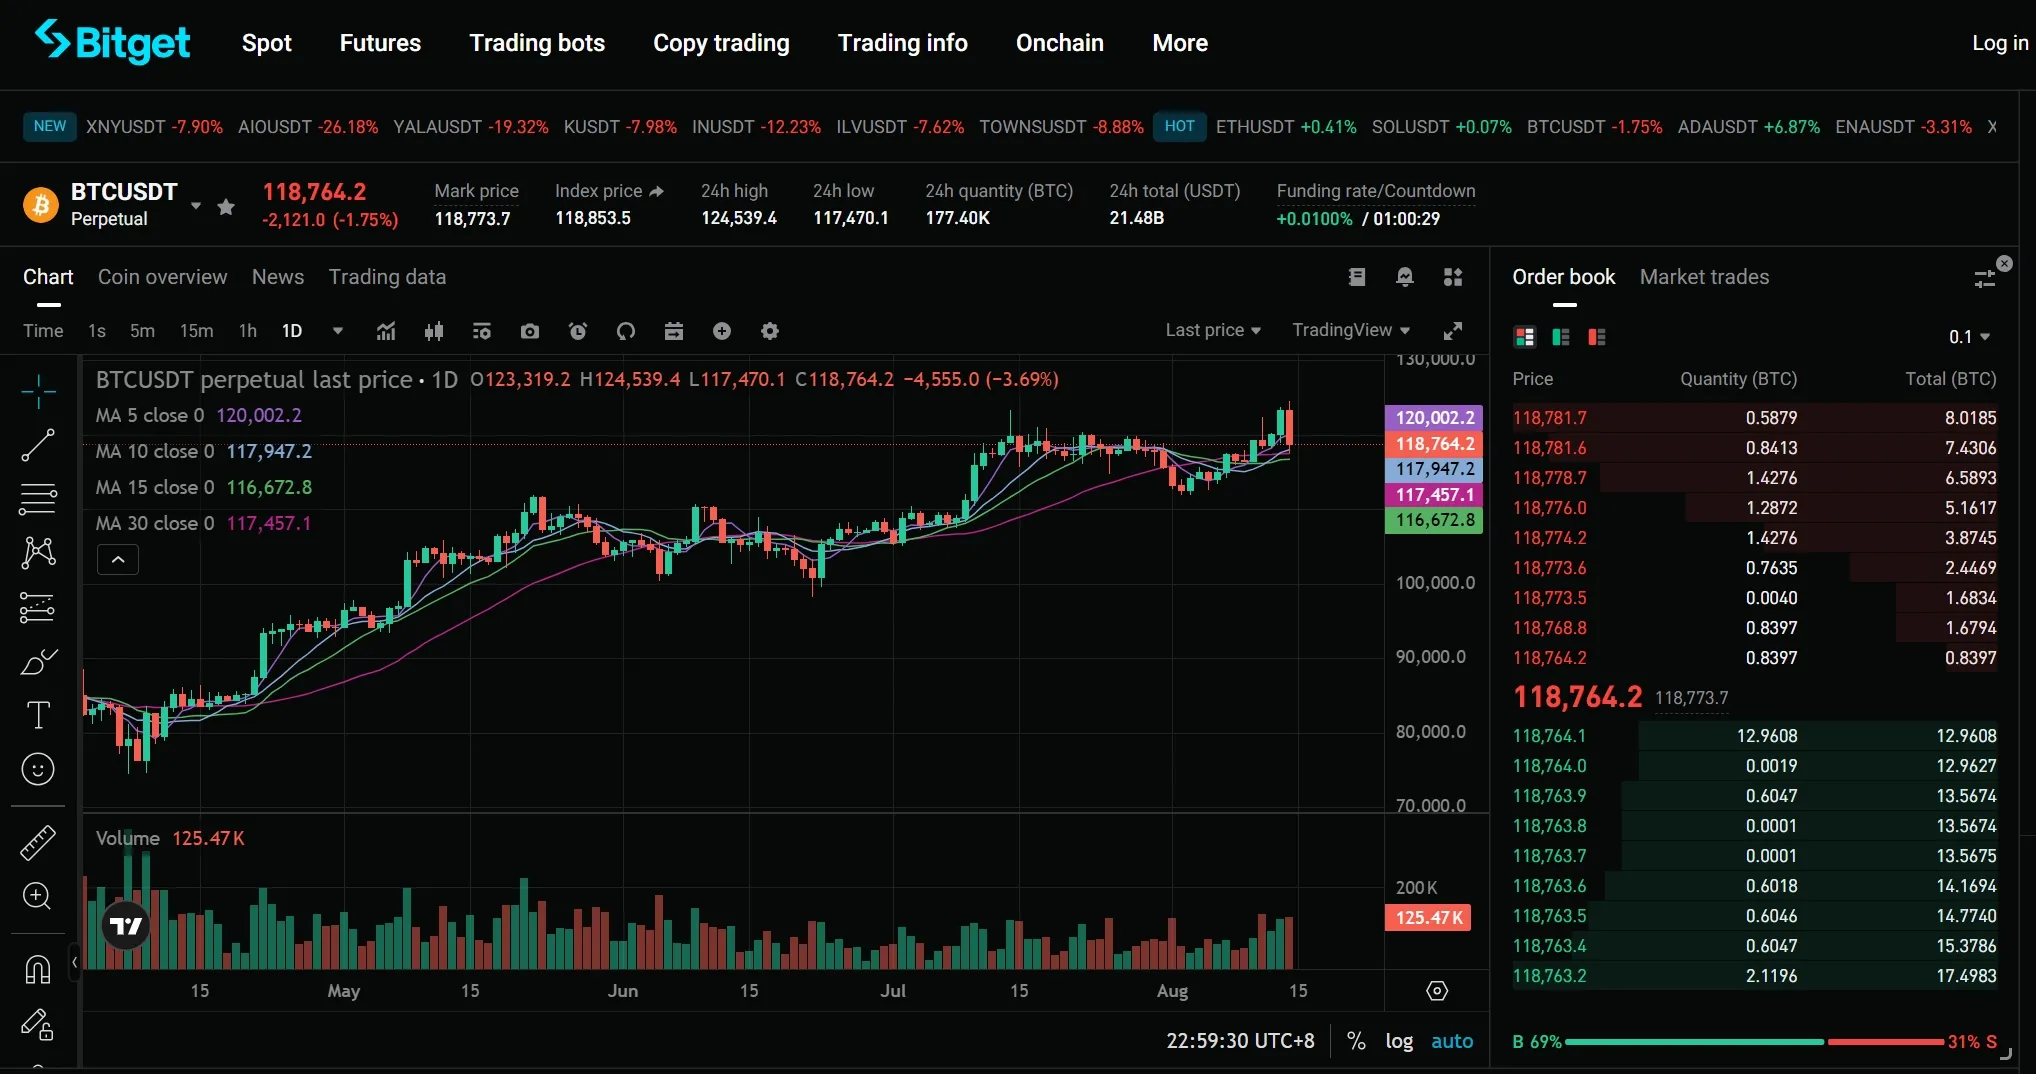Image resolution: width=2036 pixels, height=1074 pixels.
Task: Open chart settings gear icon
Action: point(770,331)
